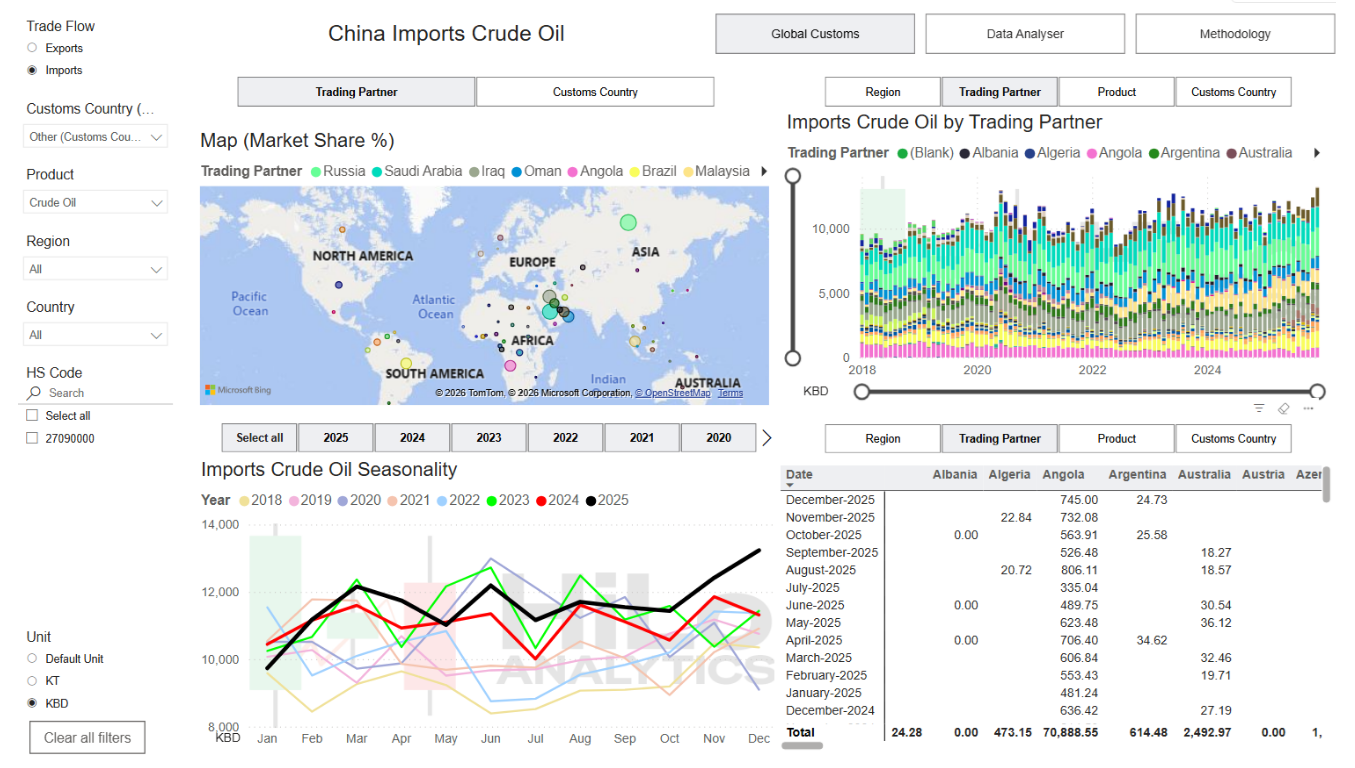This screenshot has height=768, width=1355.
Task: Expand trading partner chart legend arrow
Action: point(1317,153)
